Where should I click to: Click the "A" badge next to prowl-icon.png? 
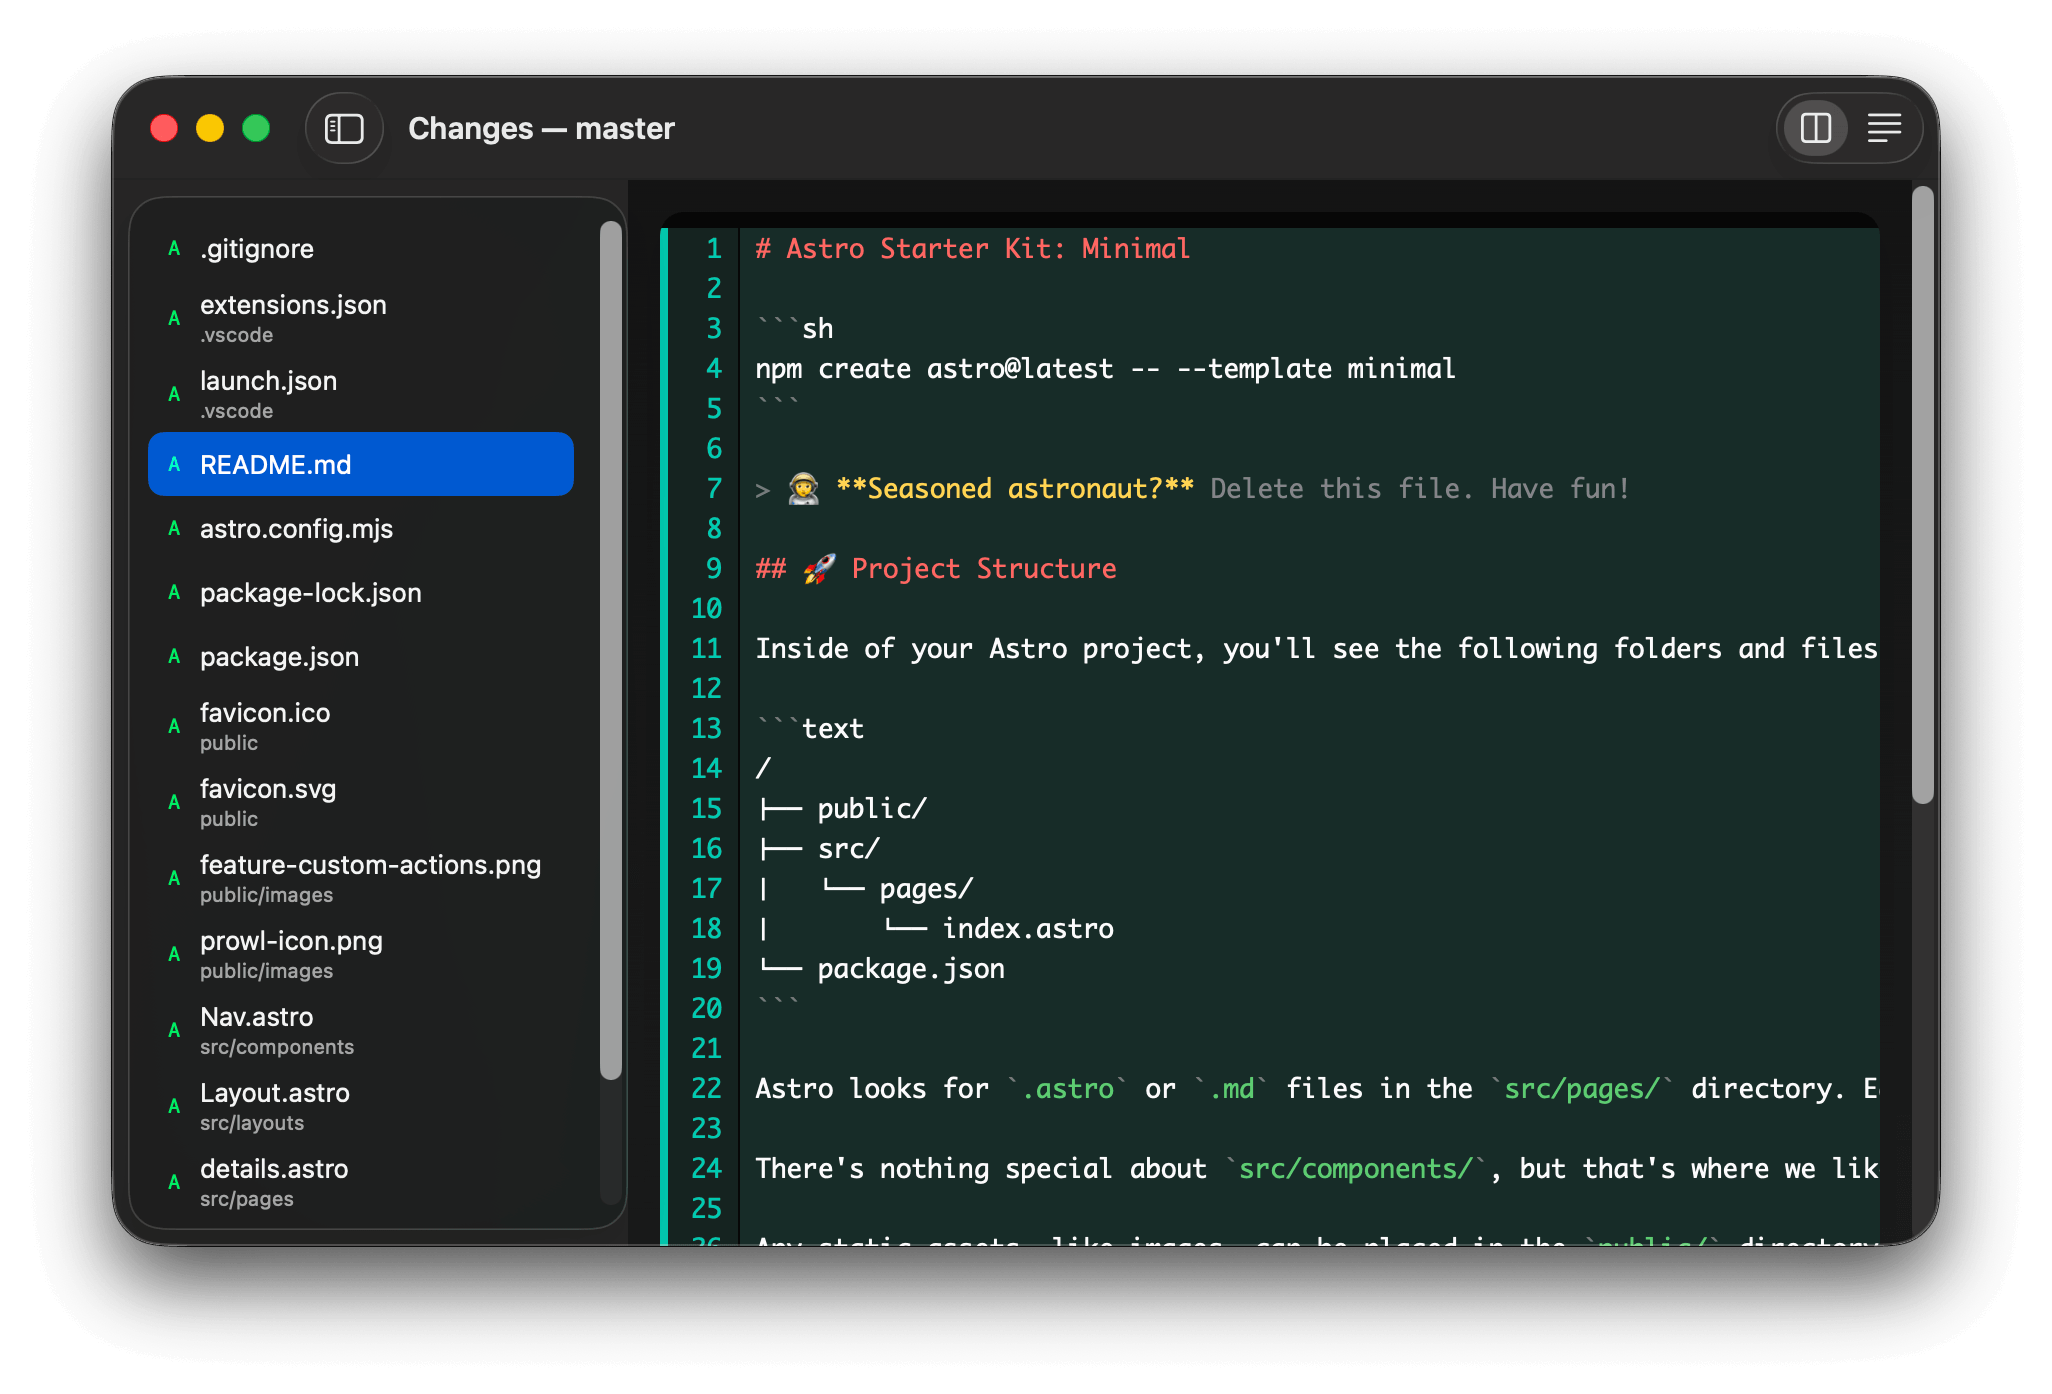pyautogui.click(x=174, y=954)
